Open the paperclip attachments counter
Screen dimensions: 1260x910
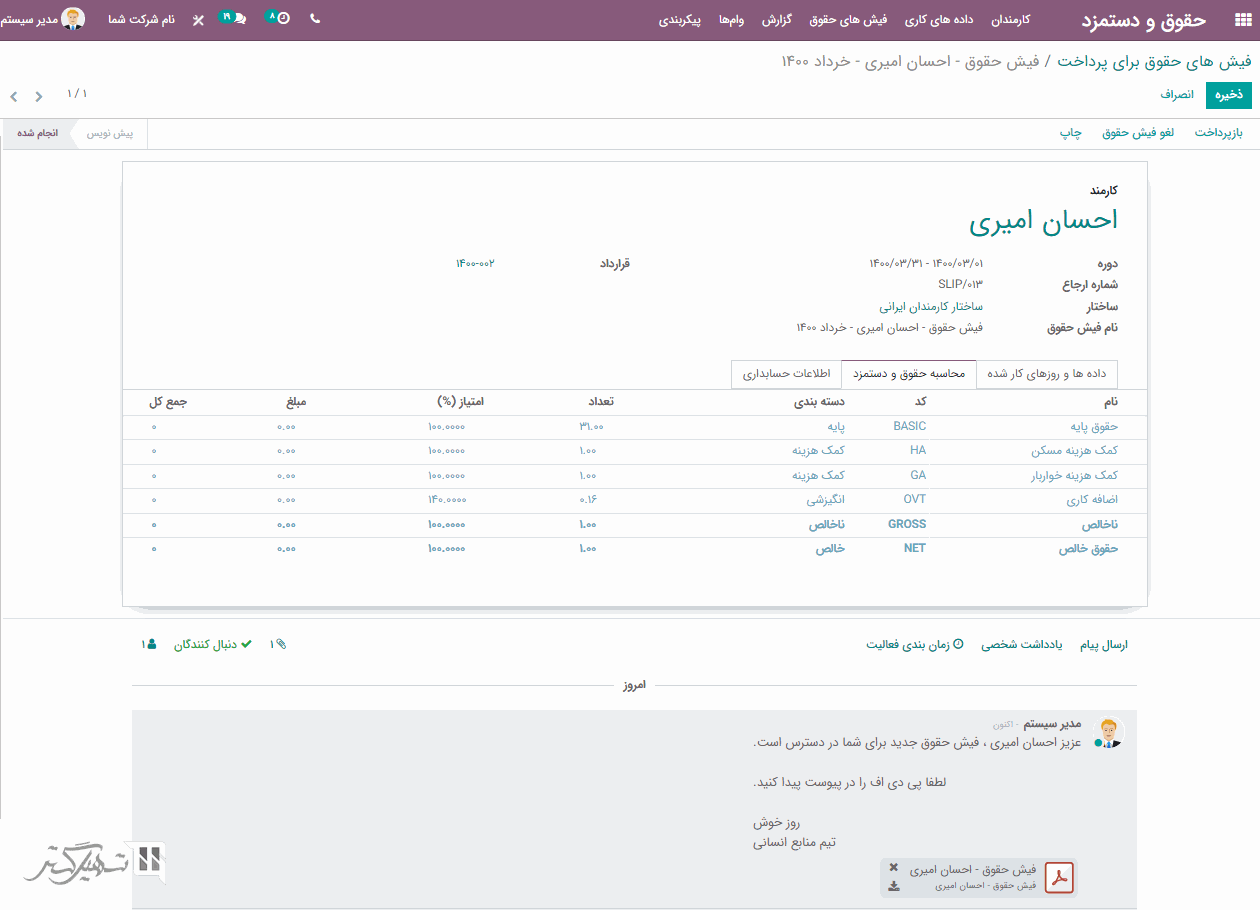[277, 645]
